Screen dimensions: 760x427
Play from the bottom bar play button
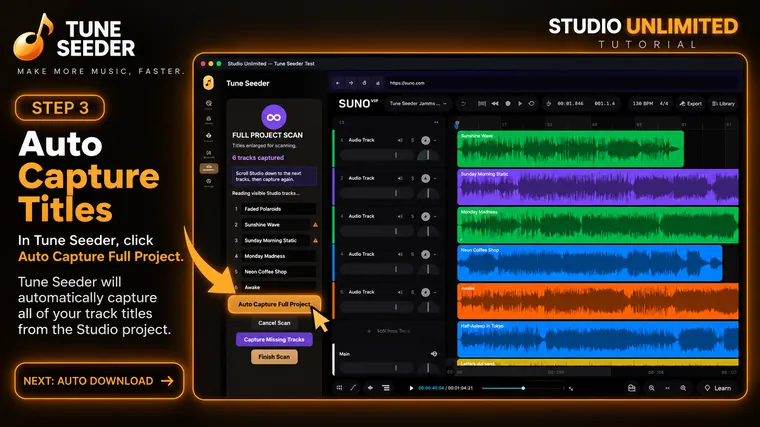click(411, 388)
